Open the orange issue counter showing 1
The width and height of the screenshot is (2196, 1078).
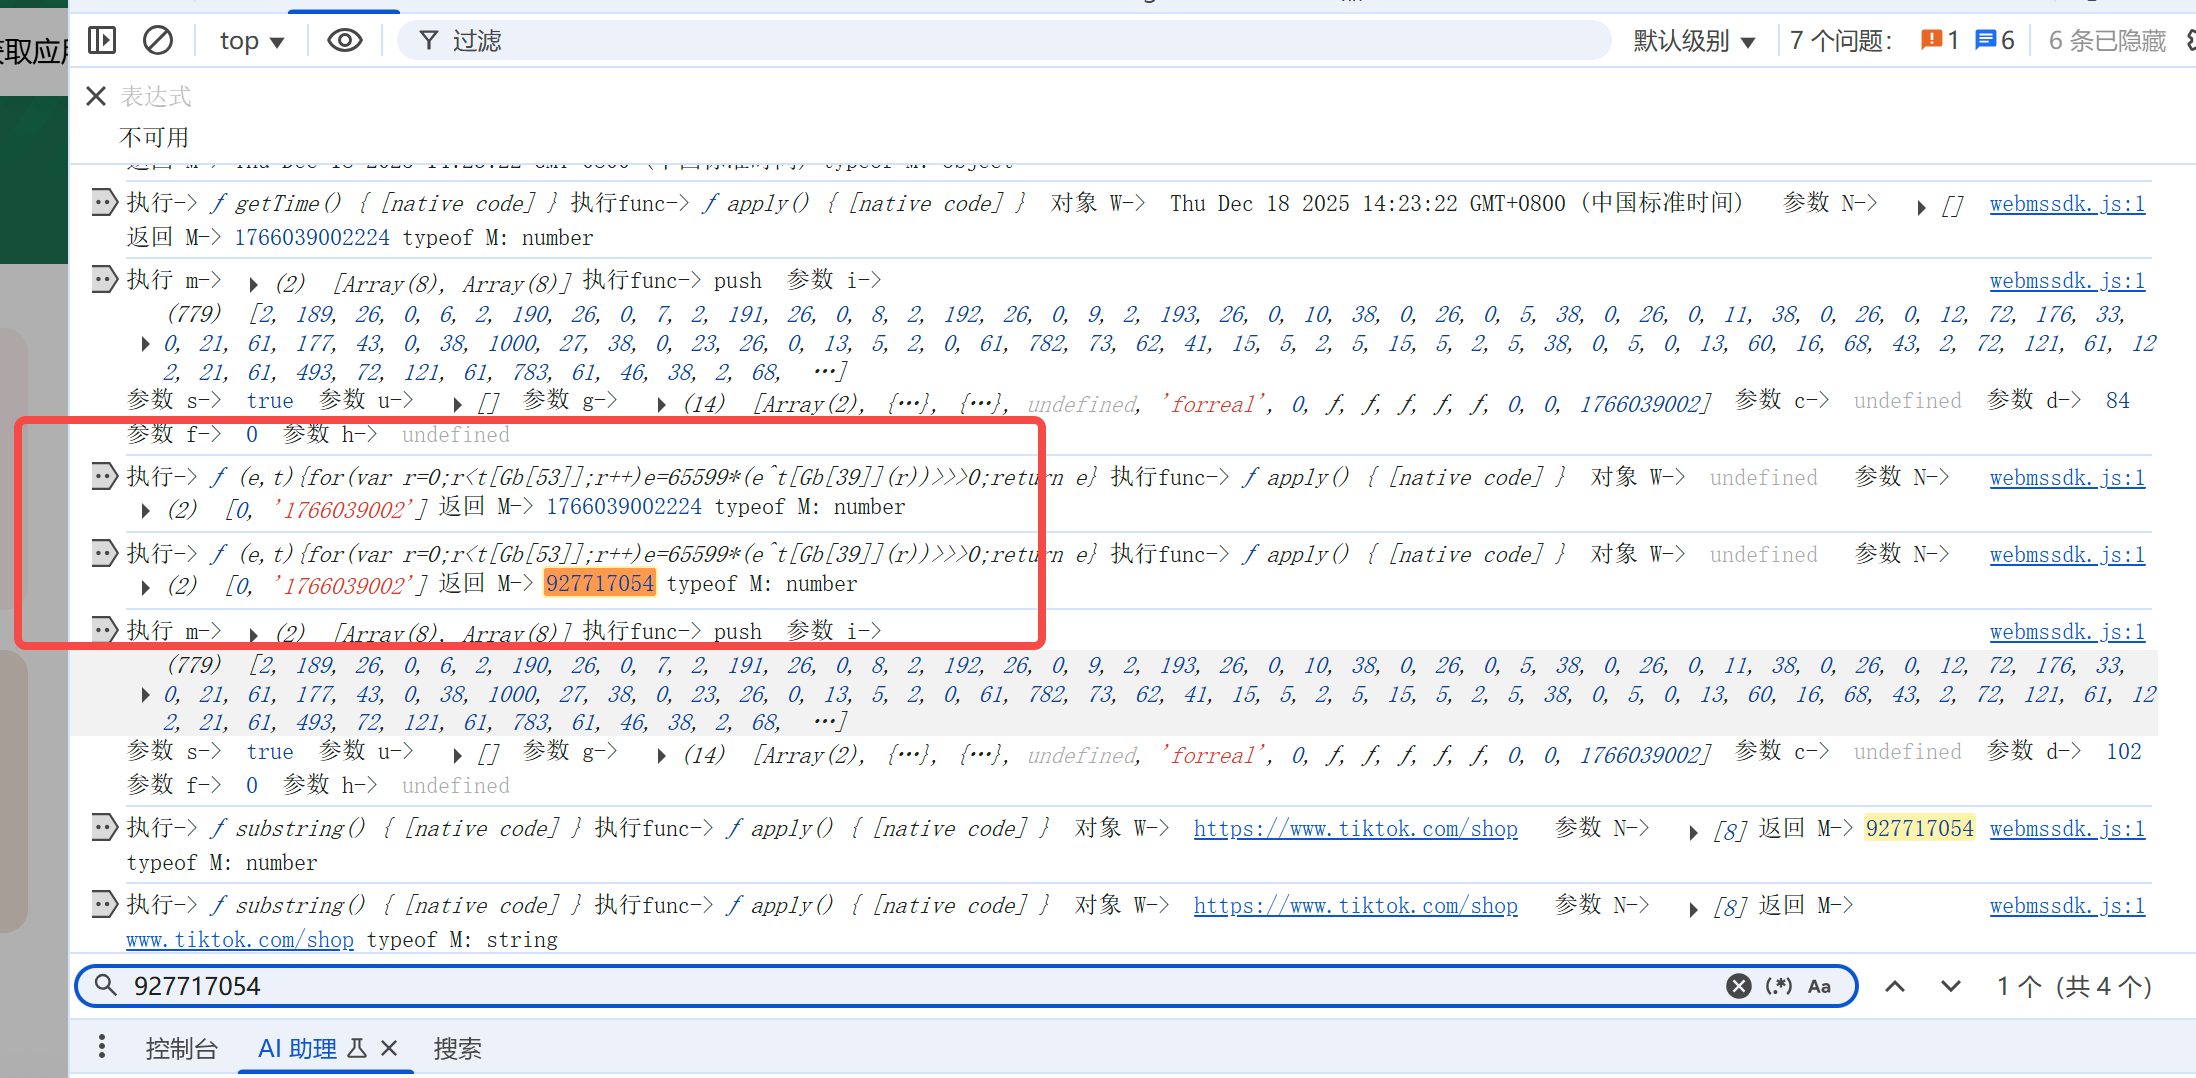point(1940,41)
